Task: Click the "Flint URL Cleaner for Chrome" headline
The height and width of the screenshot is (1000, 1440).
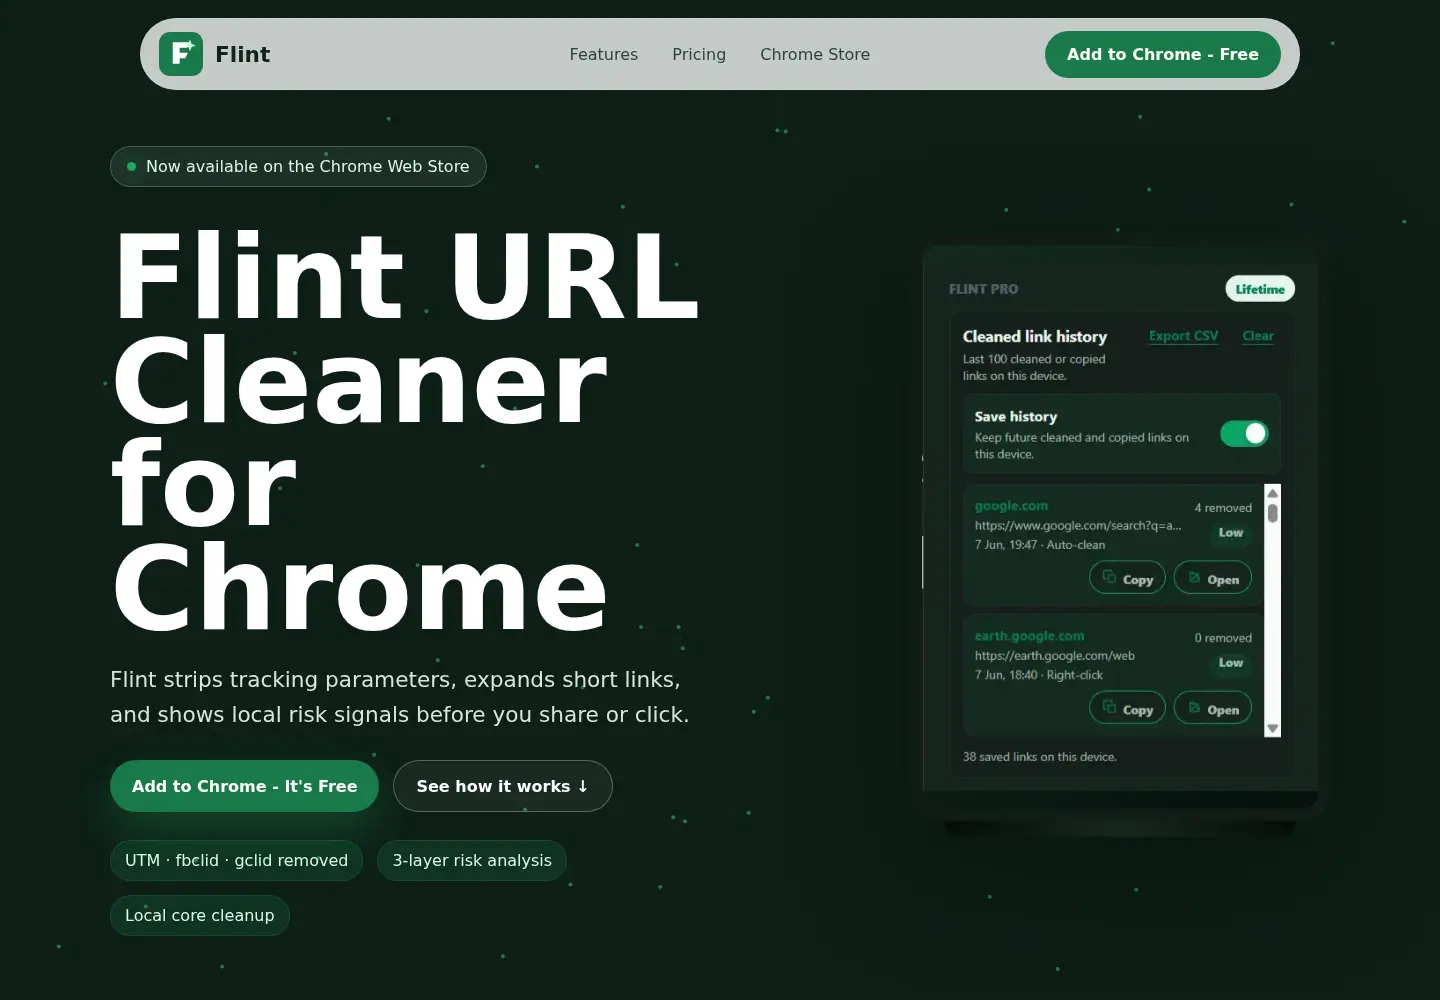Action: [x=405, y=432]
